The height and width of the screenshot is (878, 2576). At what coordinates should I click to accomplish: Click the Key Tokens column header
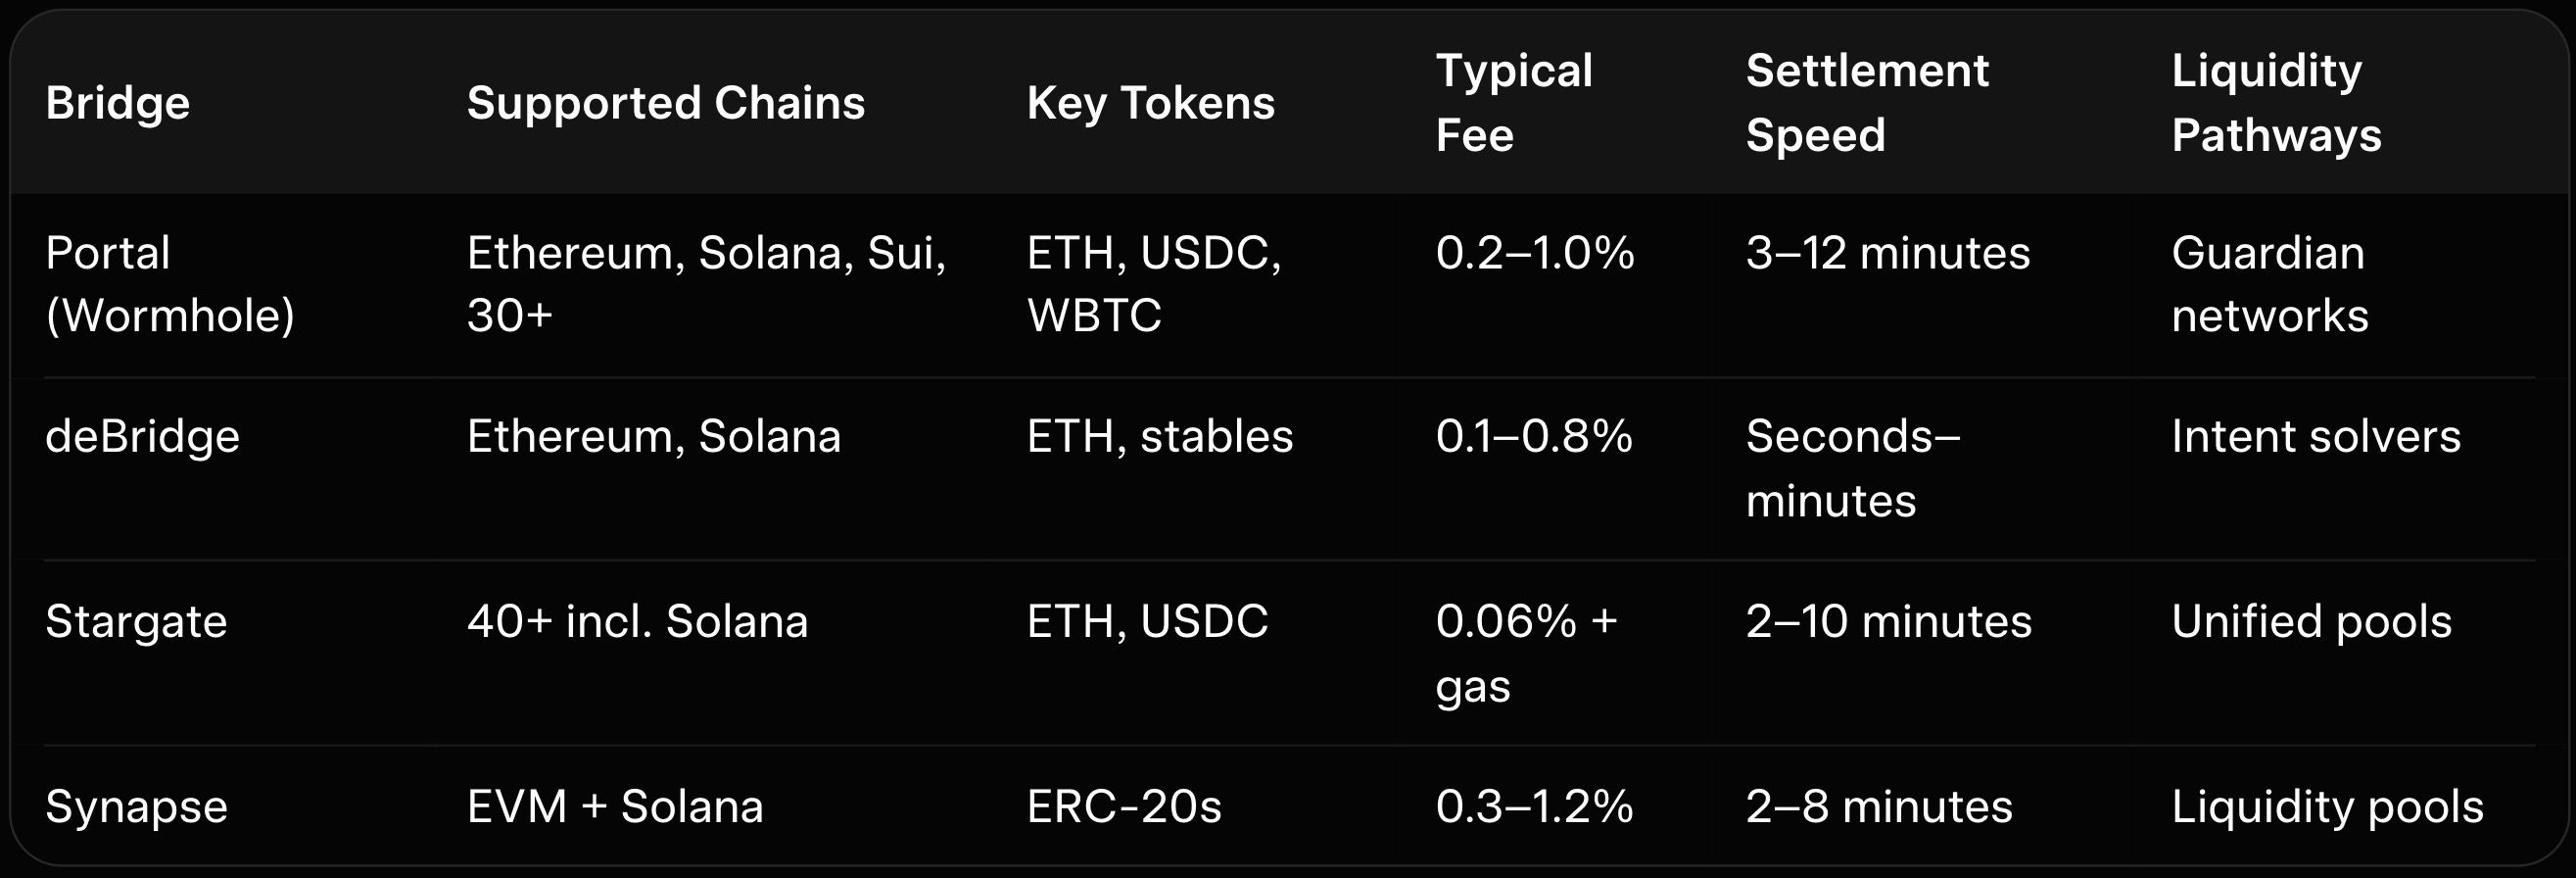[1150, 103]
